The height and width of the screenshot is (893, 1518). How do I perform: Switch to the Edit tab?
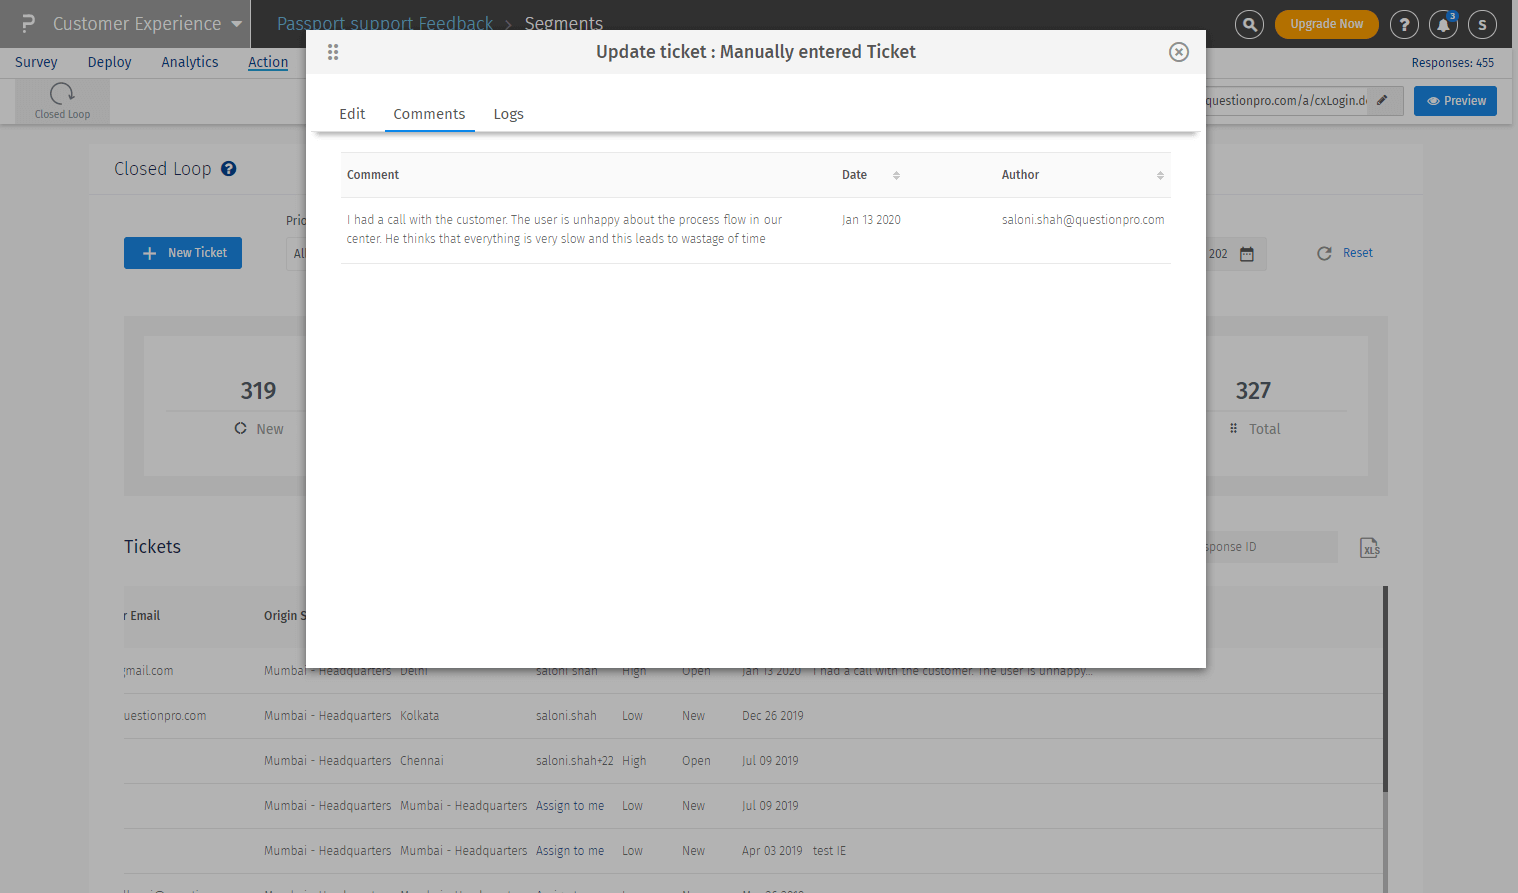352,114
